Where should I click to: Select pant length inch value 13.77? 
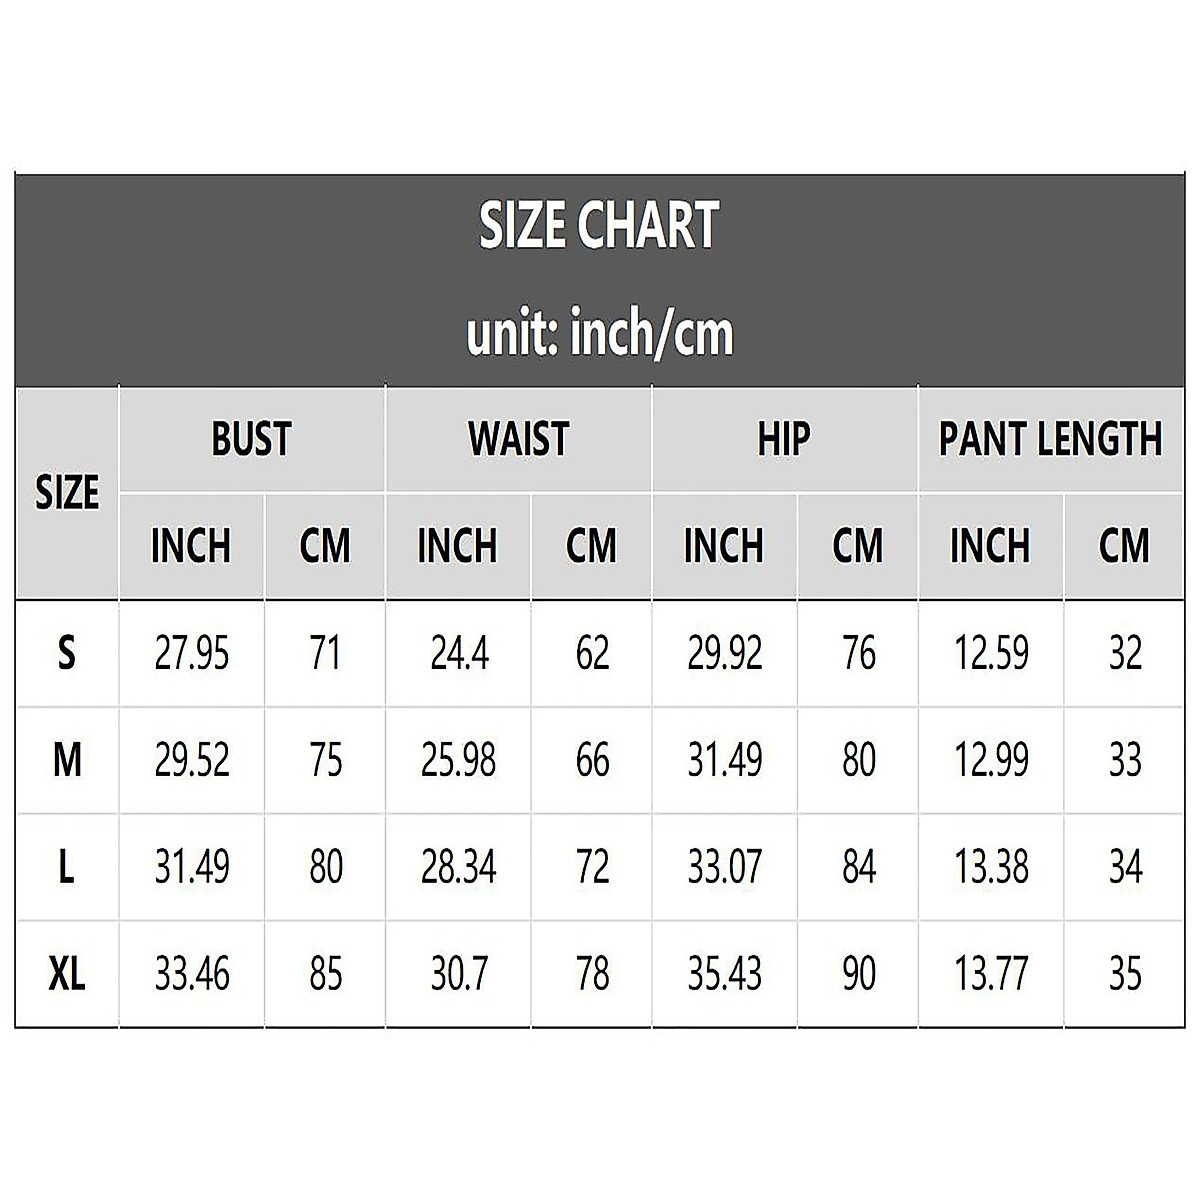click(x=991, y=974)
